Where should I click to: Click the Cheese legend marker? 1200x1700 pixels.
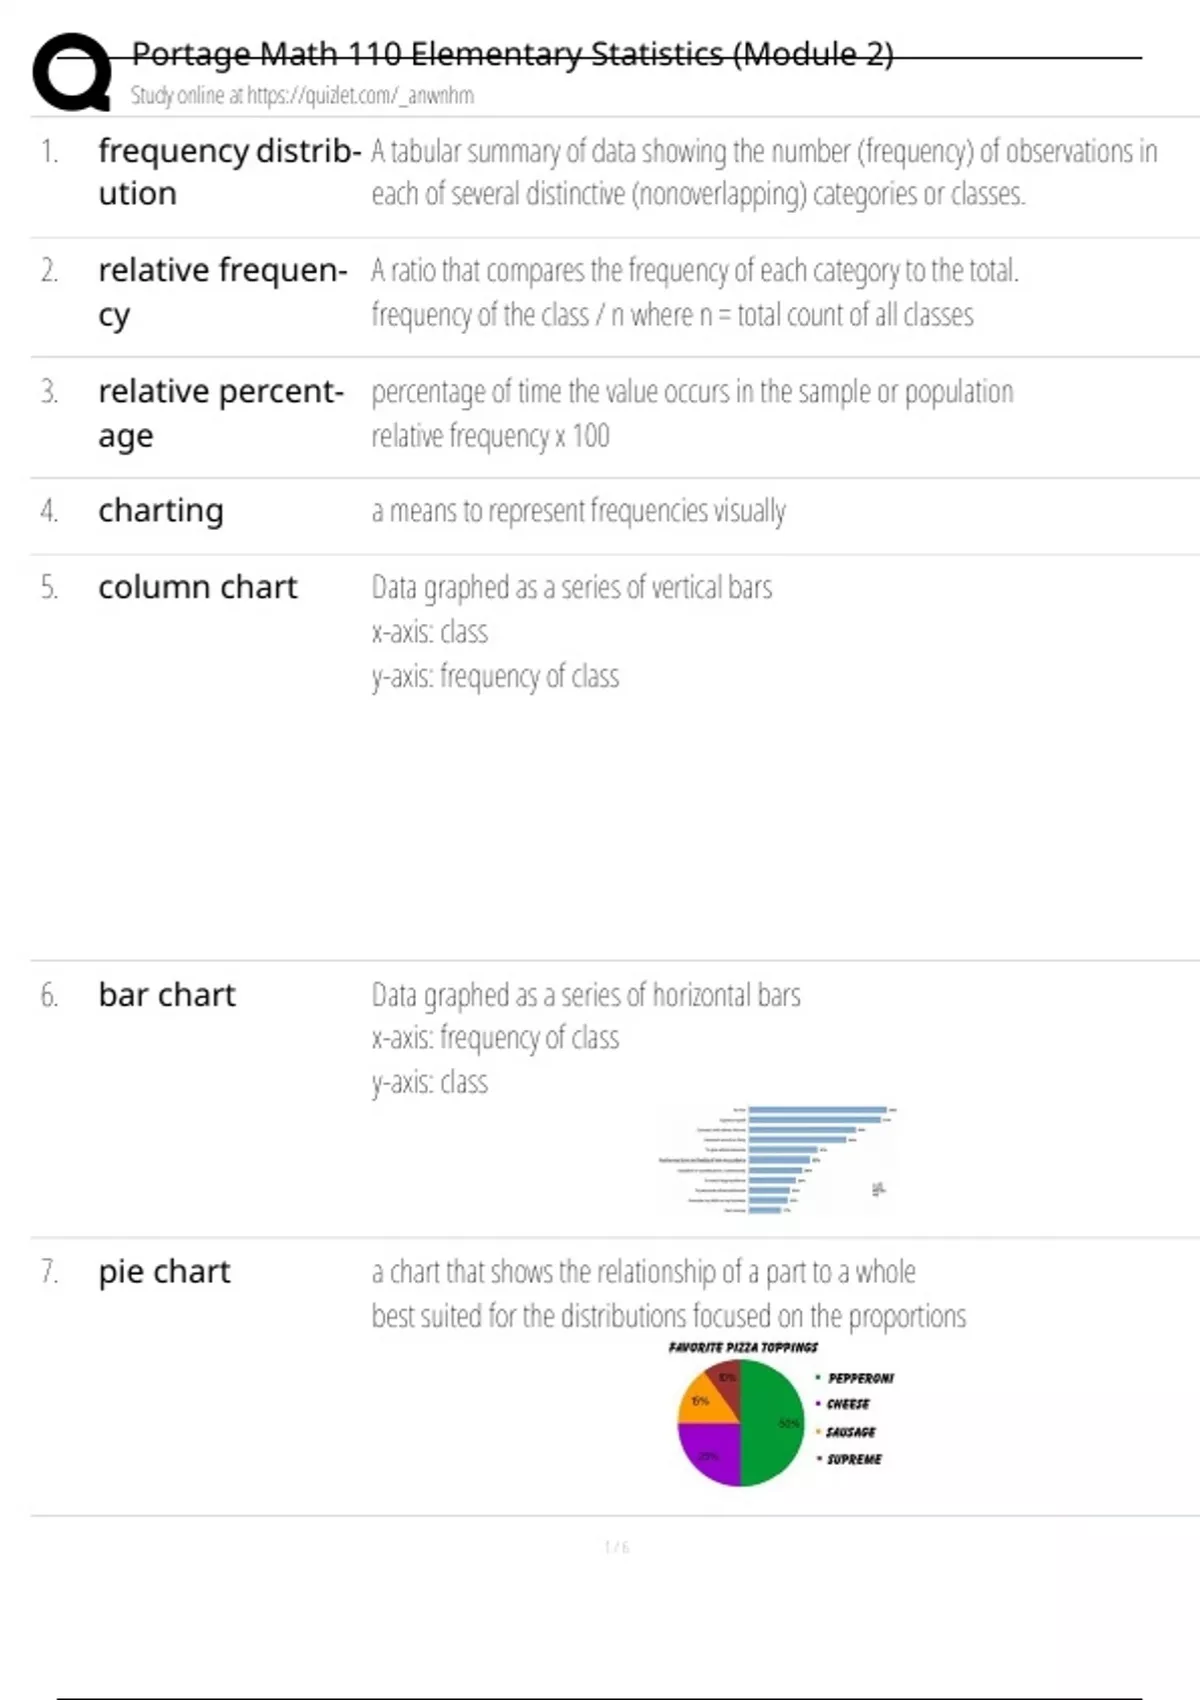click(819, 1404)
